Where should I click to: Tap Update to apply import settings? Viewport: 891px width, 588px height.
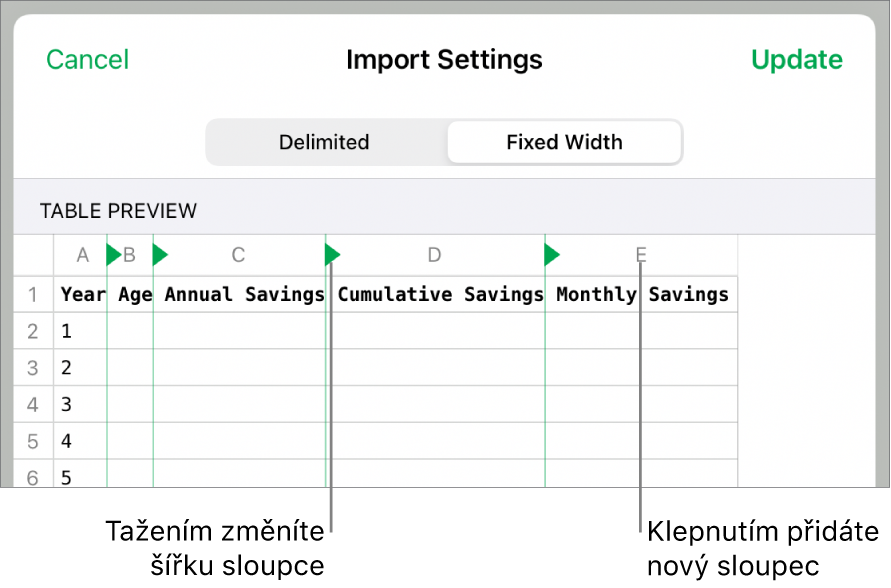pyautogui.click(x=797, y=60)
